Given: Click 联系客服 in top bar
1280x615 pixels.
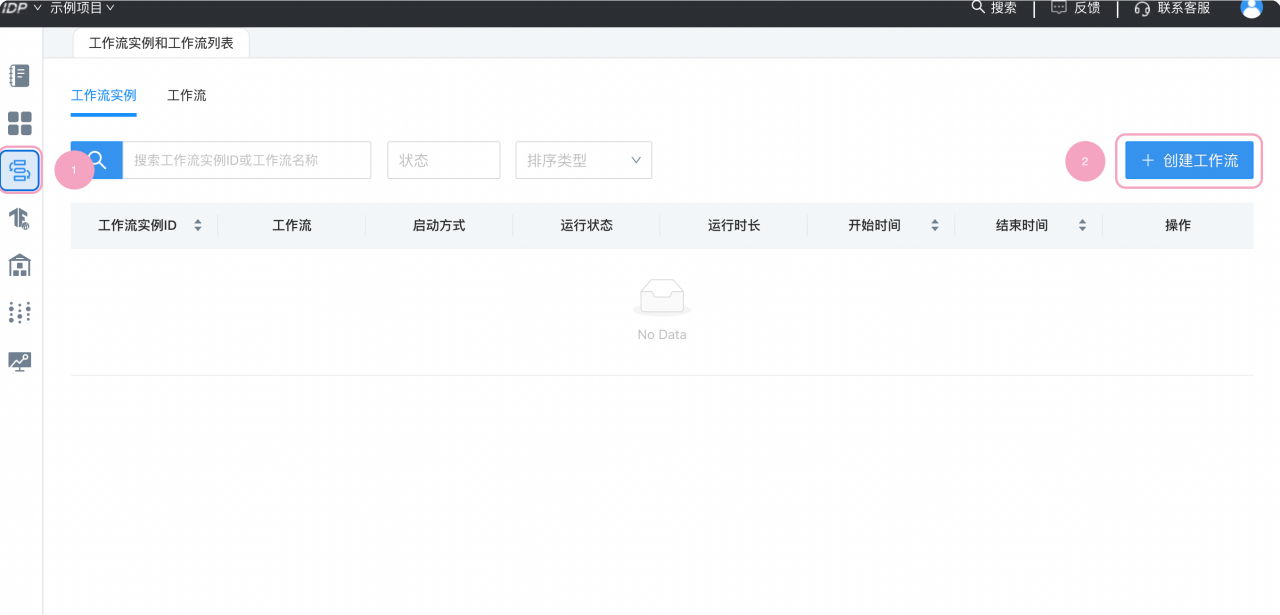Looking at the screenshot, I should click(x=1172, y=8).
